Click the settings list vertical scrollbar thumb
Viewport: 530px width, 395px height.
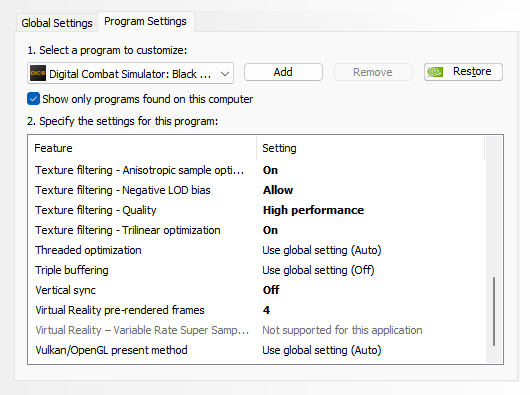pyautogui.click(x=494, y=311)
